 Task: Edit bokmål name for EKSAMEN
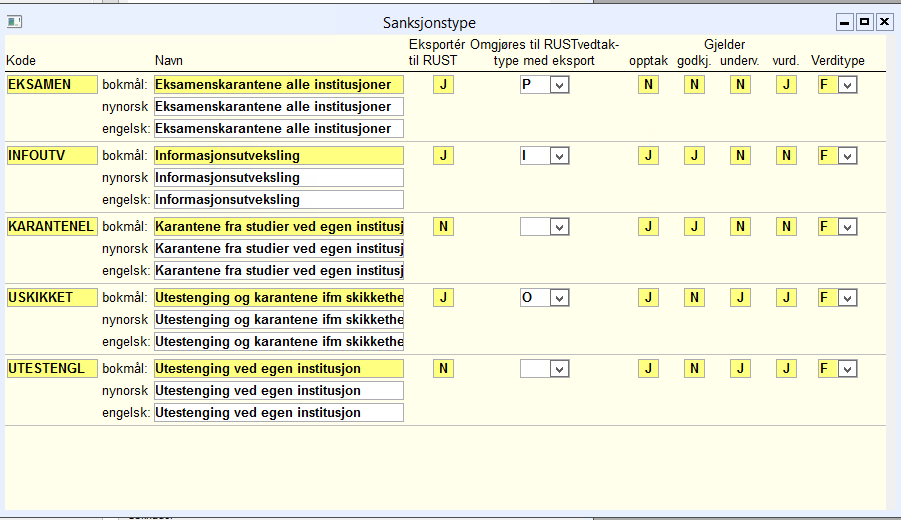click(279, 84)
